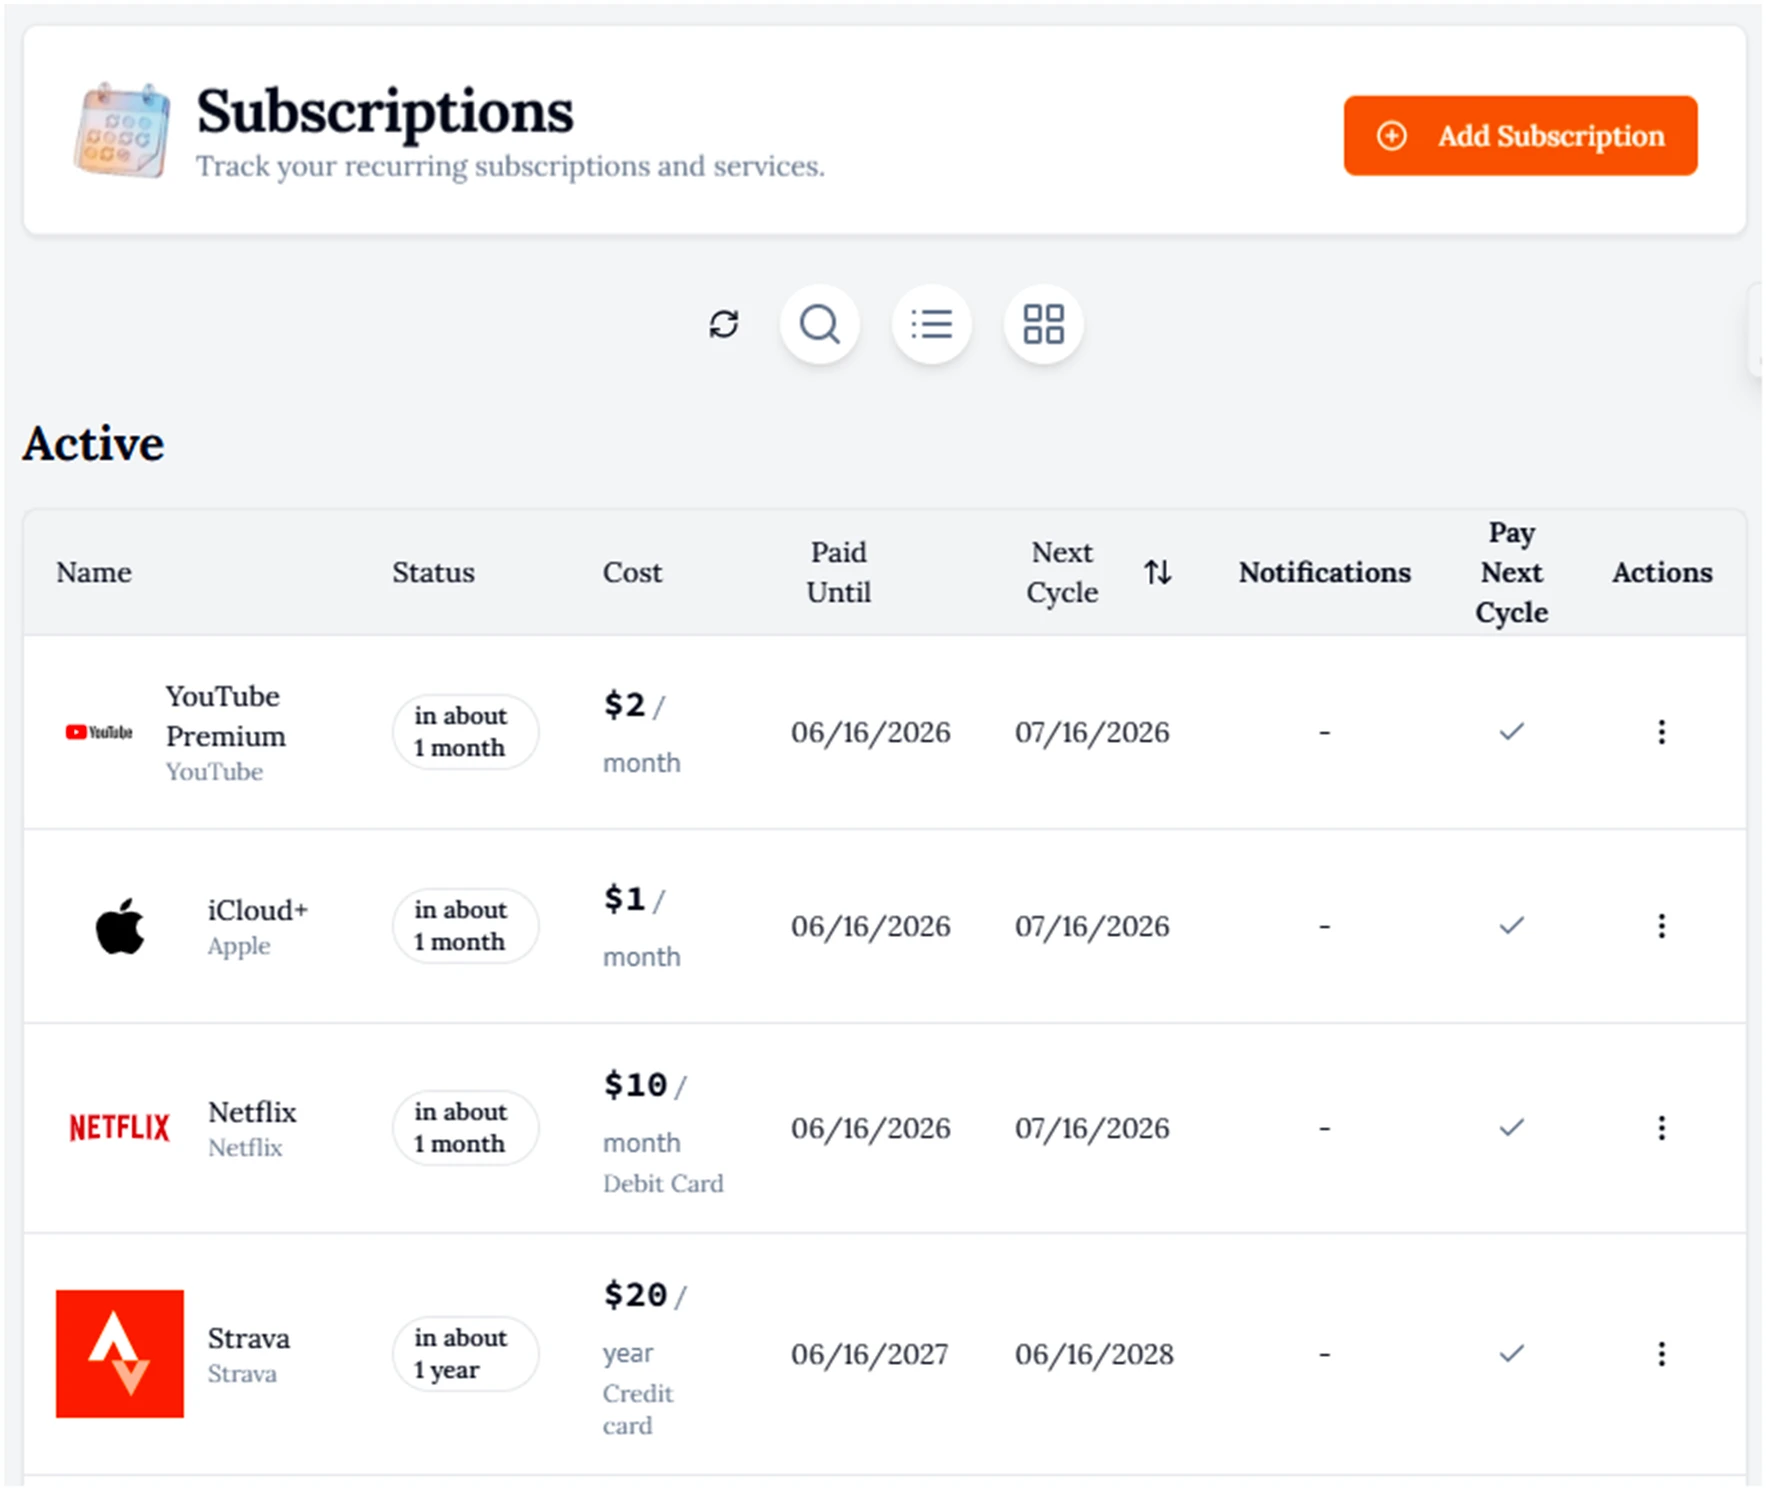This screenshot has width=1766, height=1490.
Task: Click YouTube Premium paid until 06/16/2026
Action: 871,732
